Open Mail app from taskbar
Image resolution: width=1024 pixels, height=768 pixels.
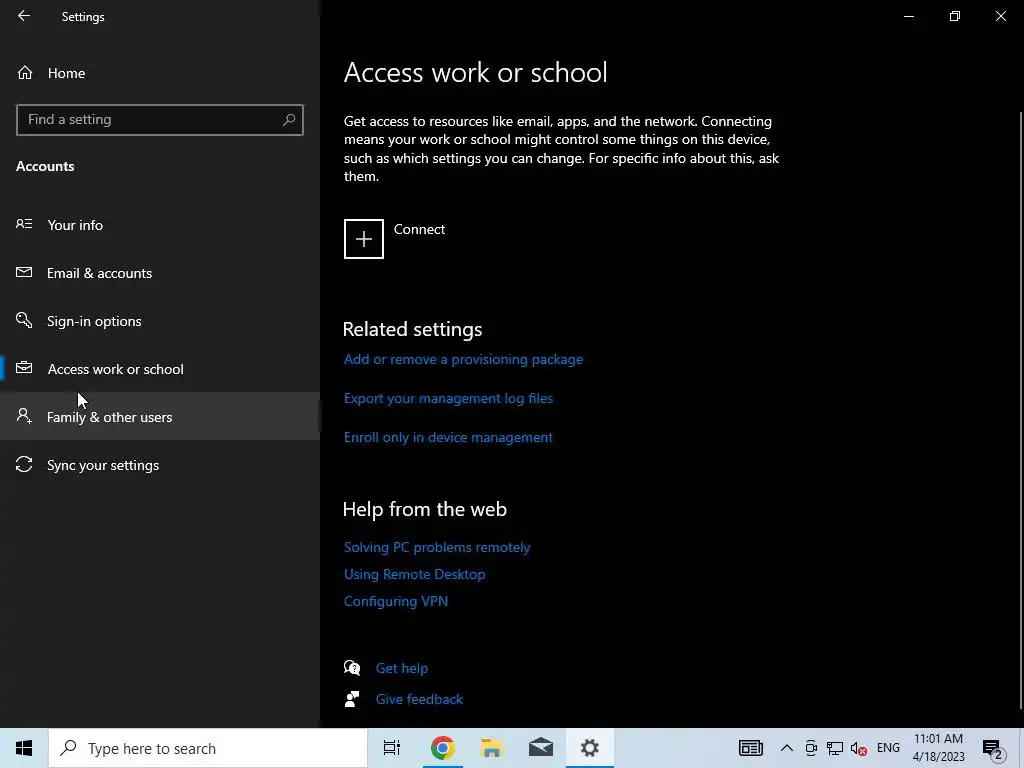(541, 748)
